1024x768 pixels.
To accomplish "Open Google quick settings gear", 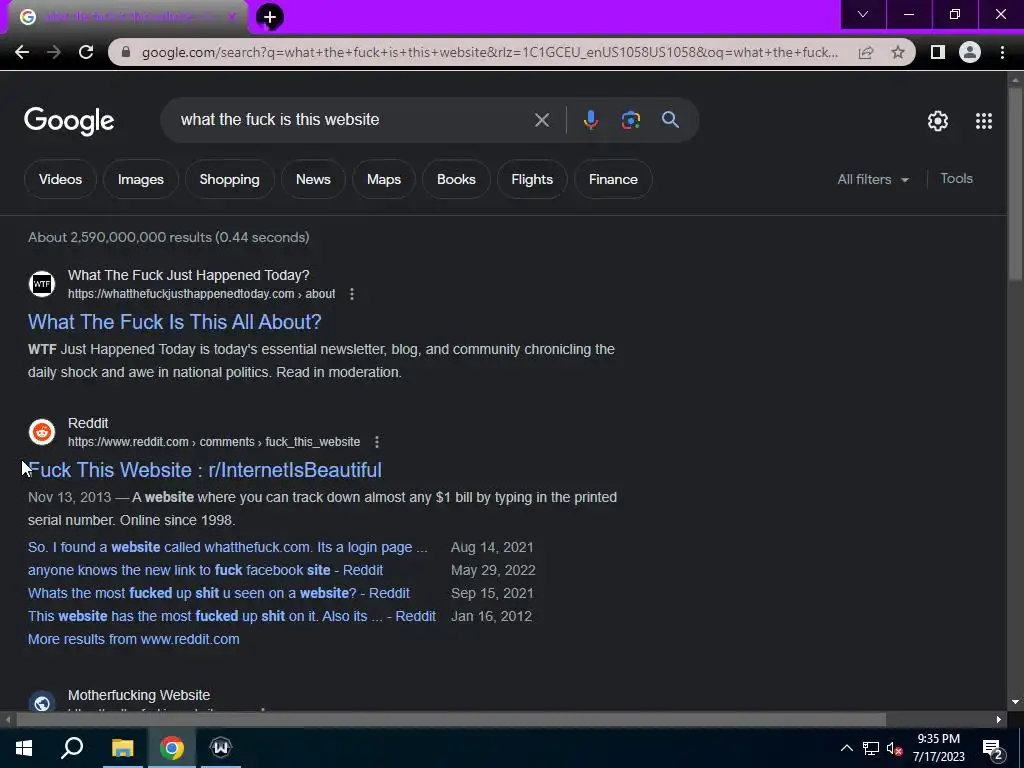I will click(x=938, y=121).
